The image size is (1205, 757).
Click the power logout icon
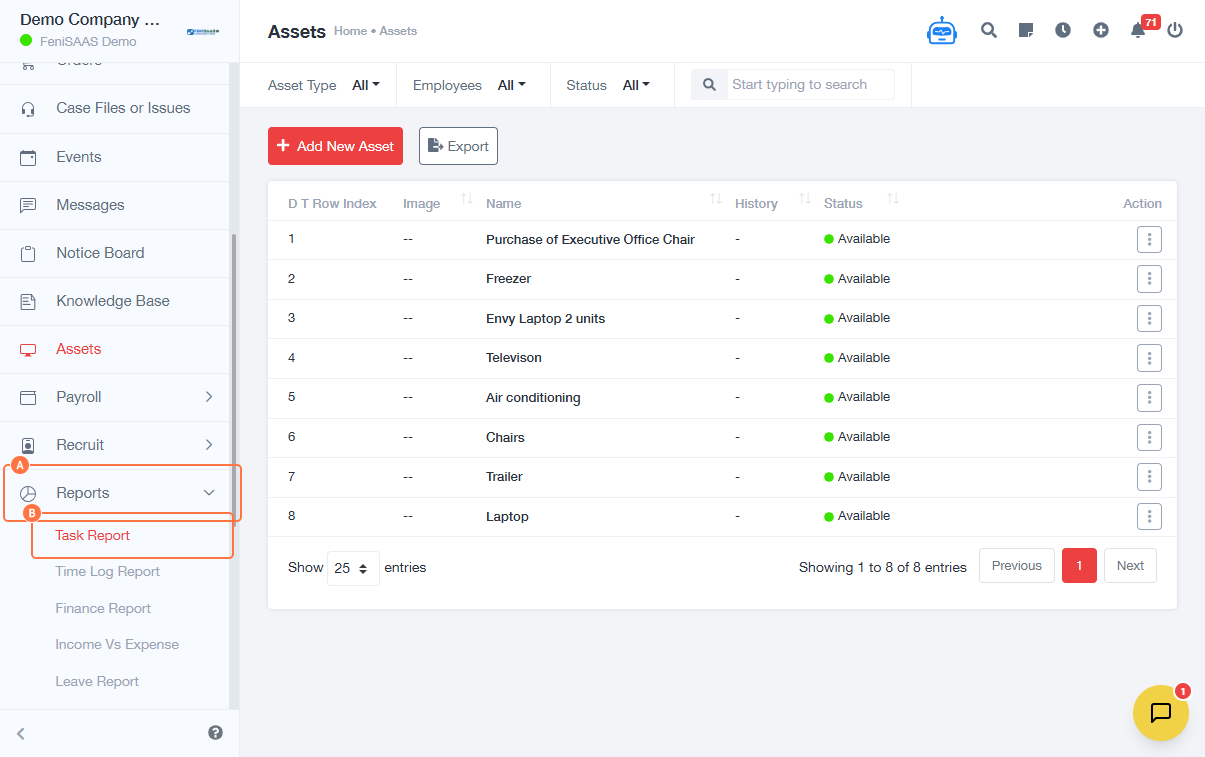point(1175,30)
